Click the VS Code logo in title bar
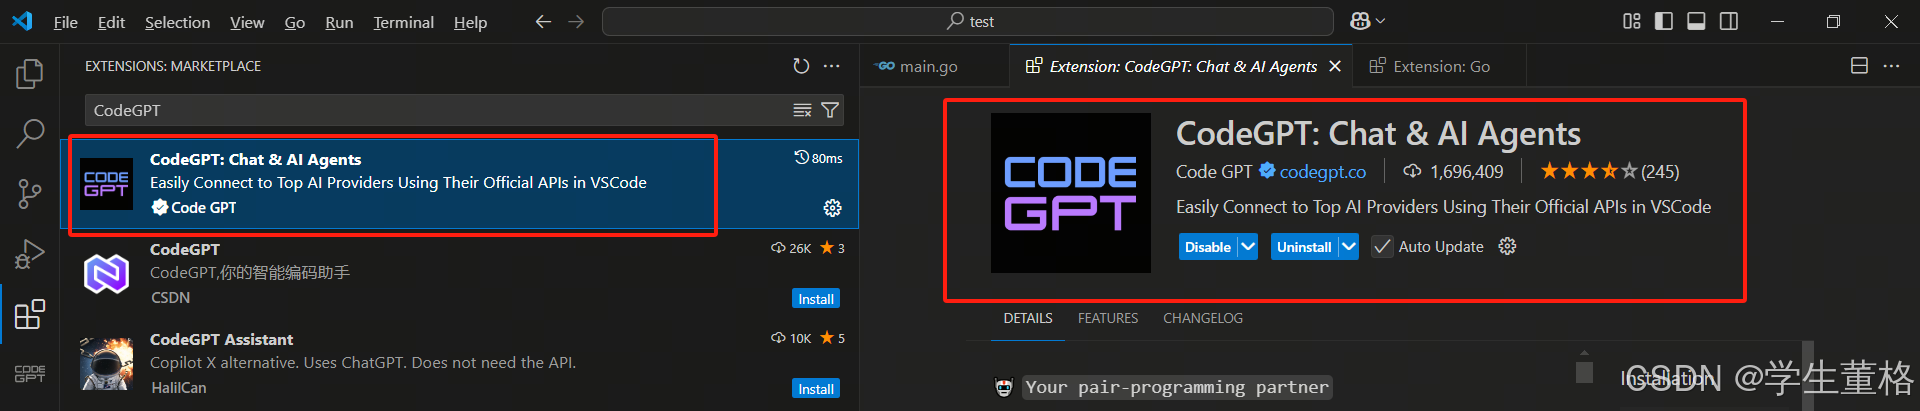 (22, 21)
